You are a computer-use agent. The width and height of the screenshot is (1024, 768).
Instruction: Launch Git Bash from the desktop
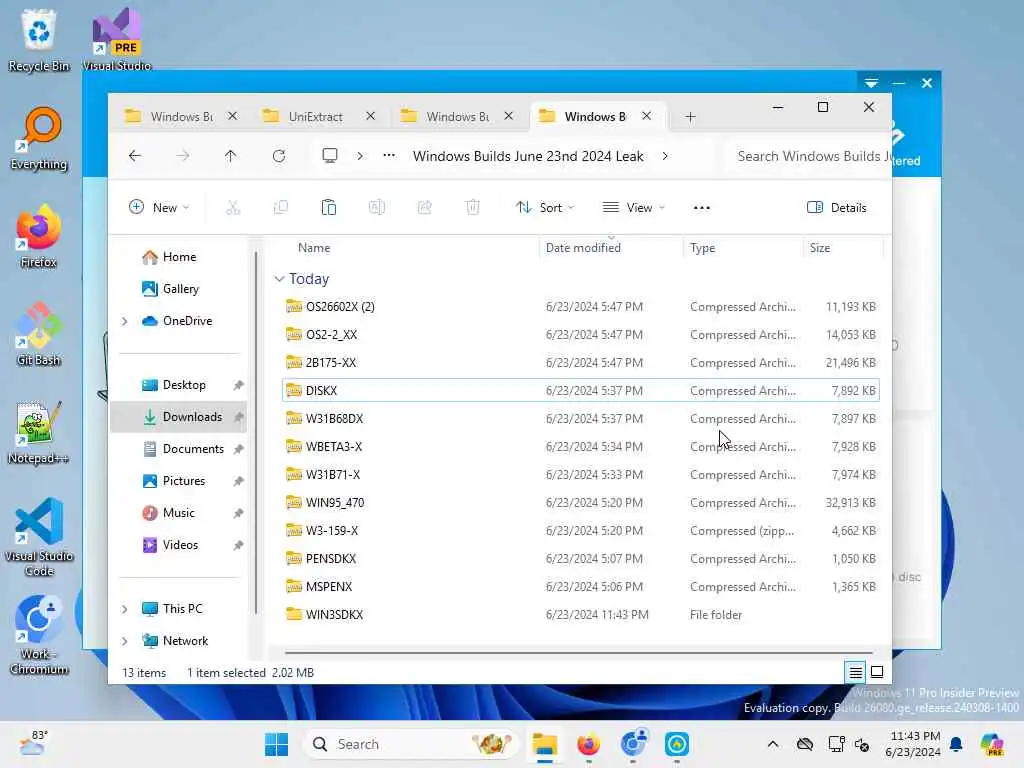tap(39, 334)
